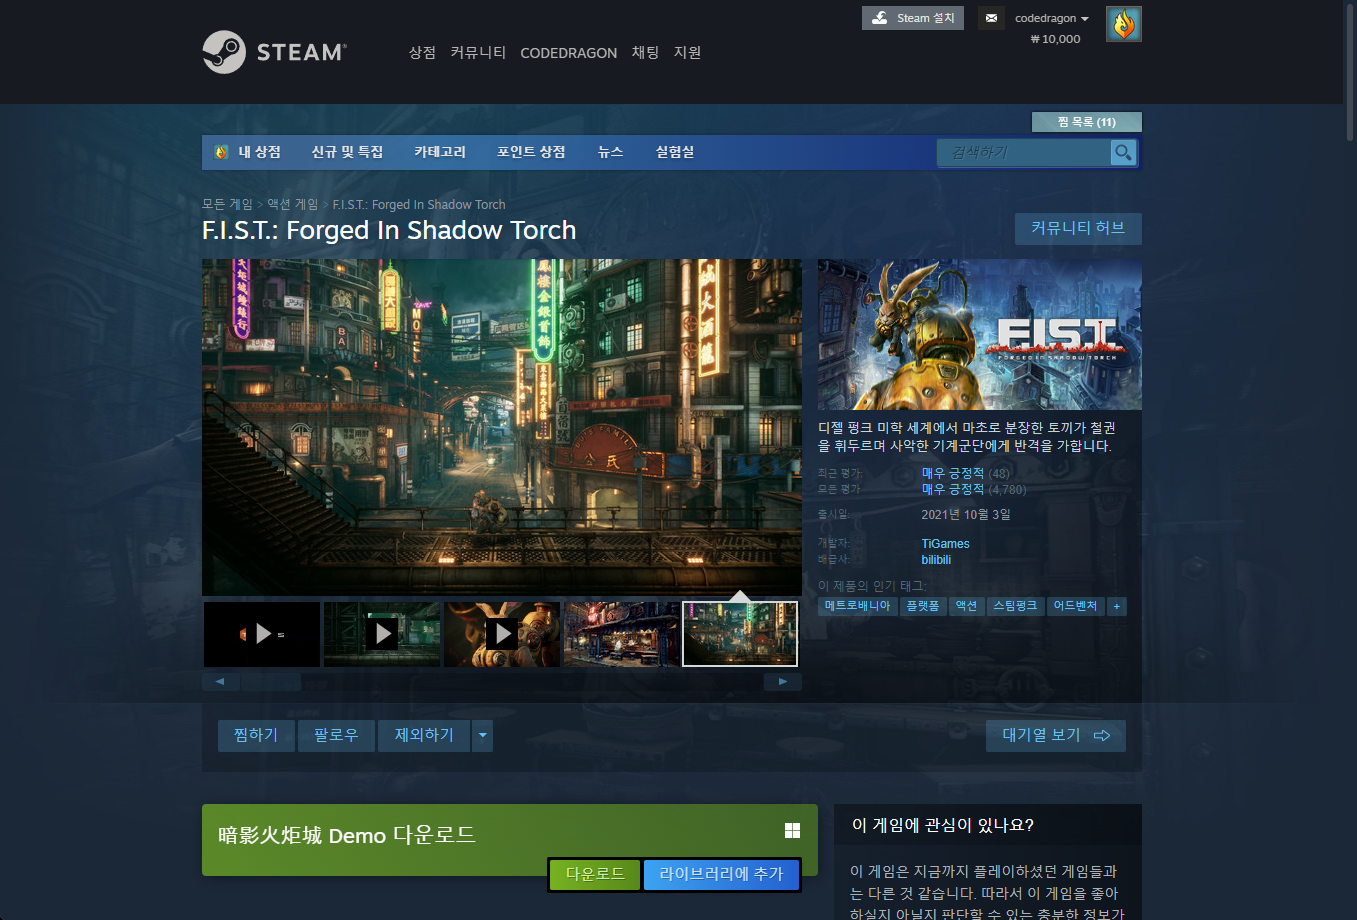Open the 뉴스 tab

[610, 152]
